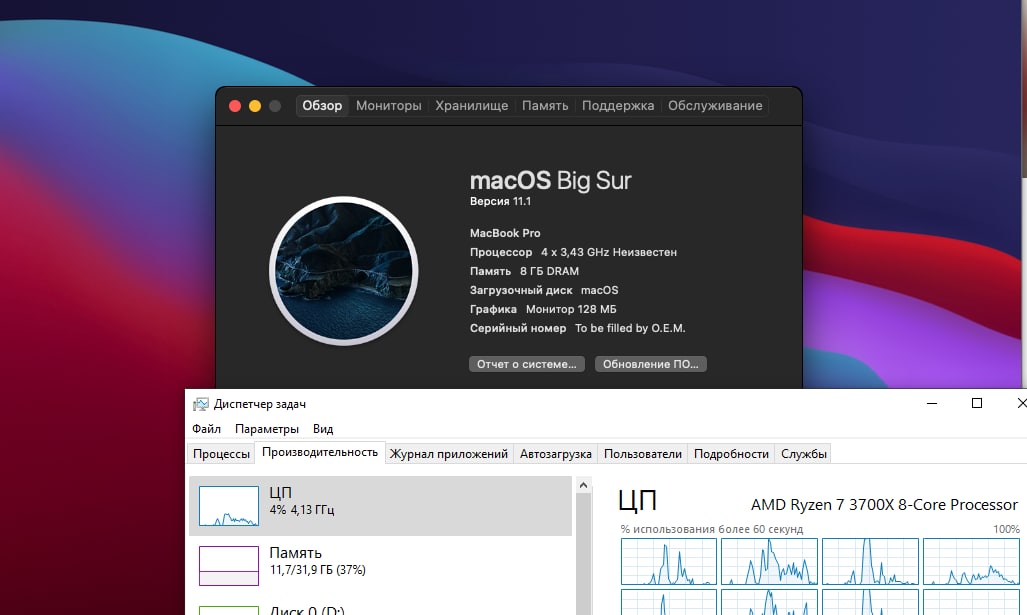The image size is (1027, 615).
Task: Click the Память mini usage graph thumbnail
Action: pyautogui.click(x=229, y=566)
